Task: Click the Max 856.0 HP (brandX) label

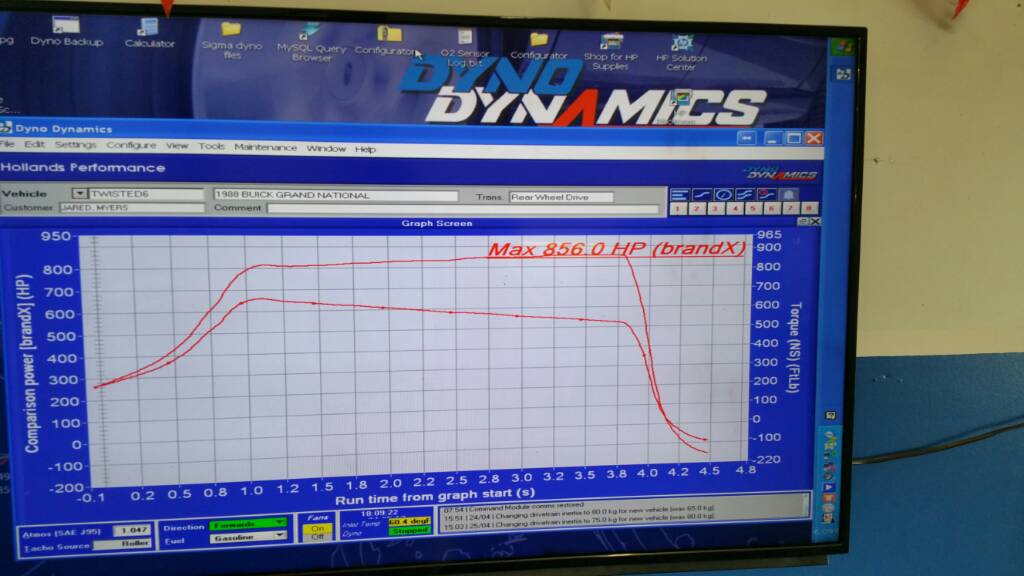Action: tap(616, 249)
